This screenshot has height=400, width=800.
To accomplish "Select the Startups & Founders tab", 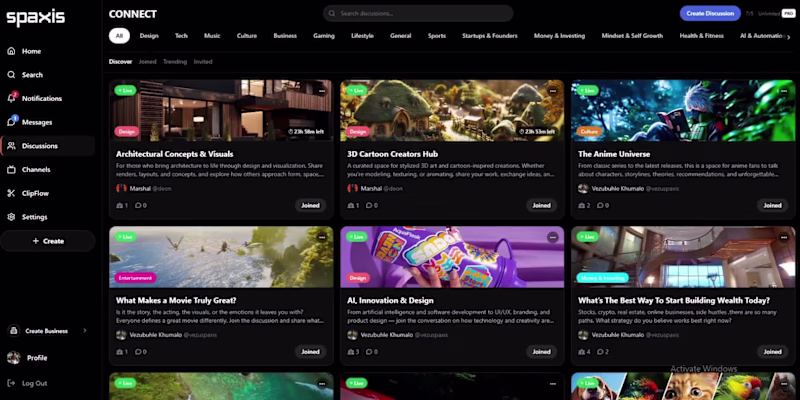I will pyautogui.click(x=490, y=36).
